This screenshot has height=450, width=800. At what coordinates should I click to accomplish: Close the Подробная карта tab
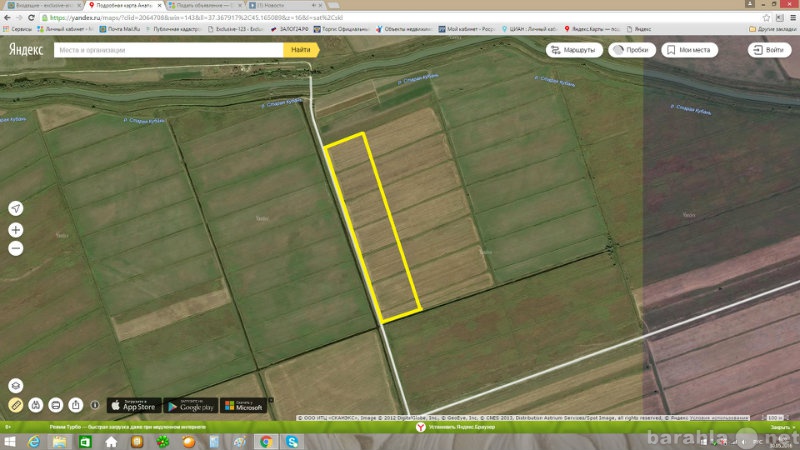click(160, 5)
